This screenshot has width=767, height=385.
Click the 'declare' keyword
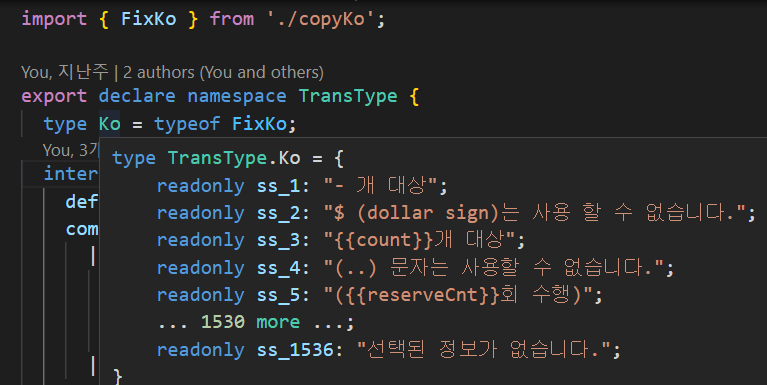(x=137, y=96)
